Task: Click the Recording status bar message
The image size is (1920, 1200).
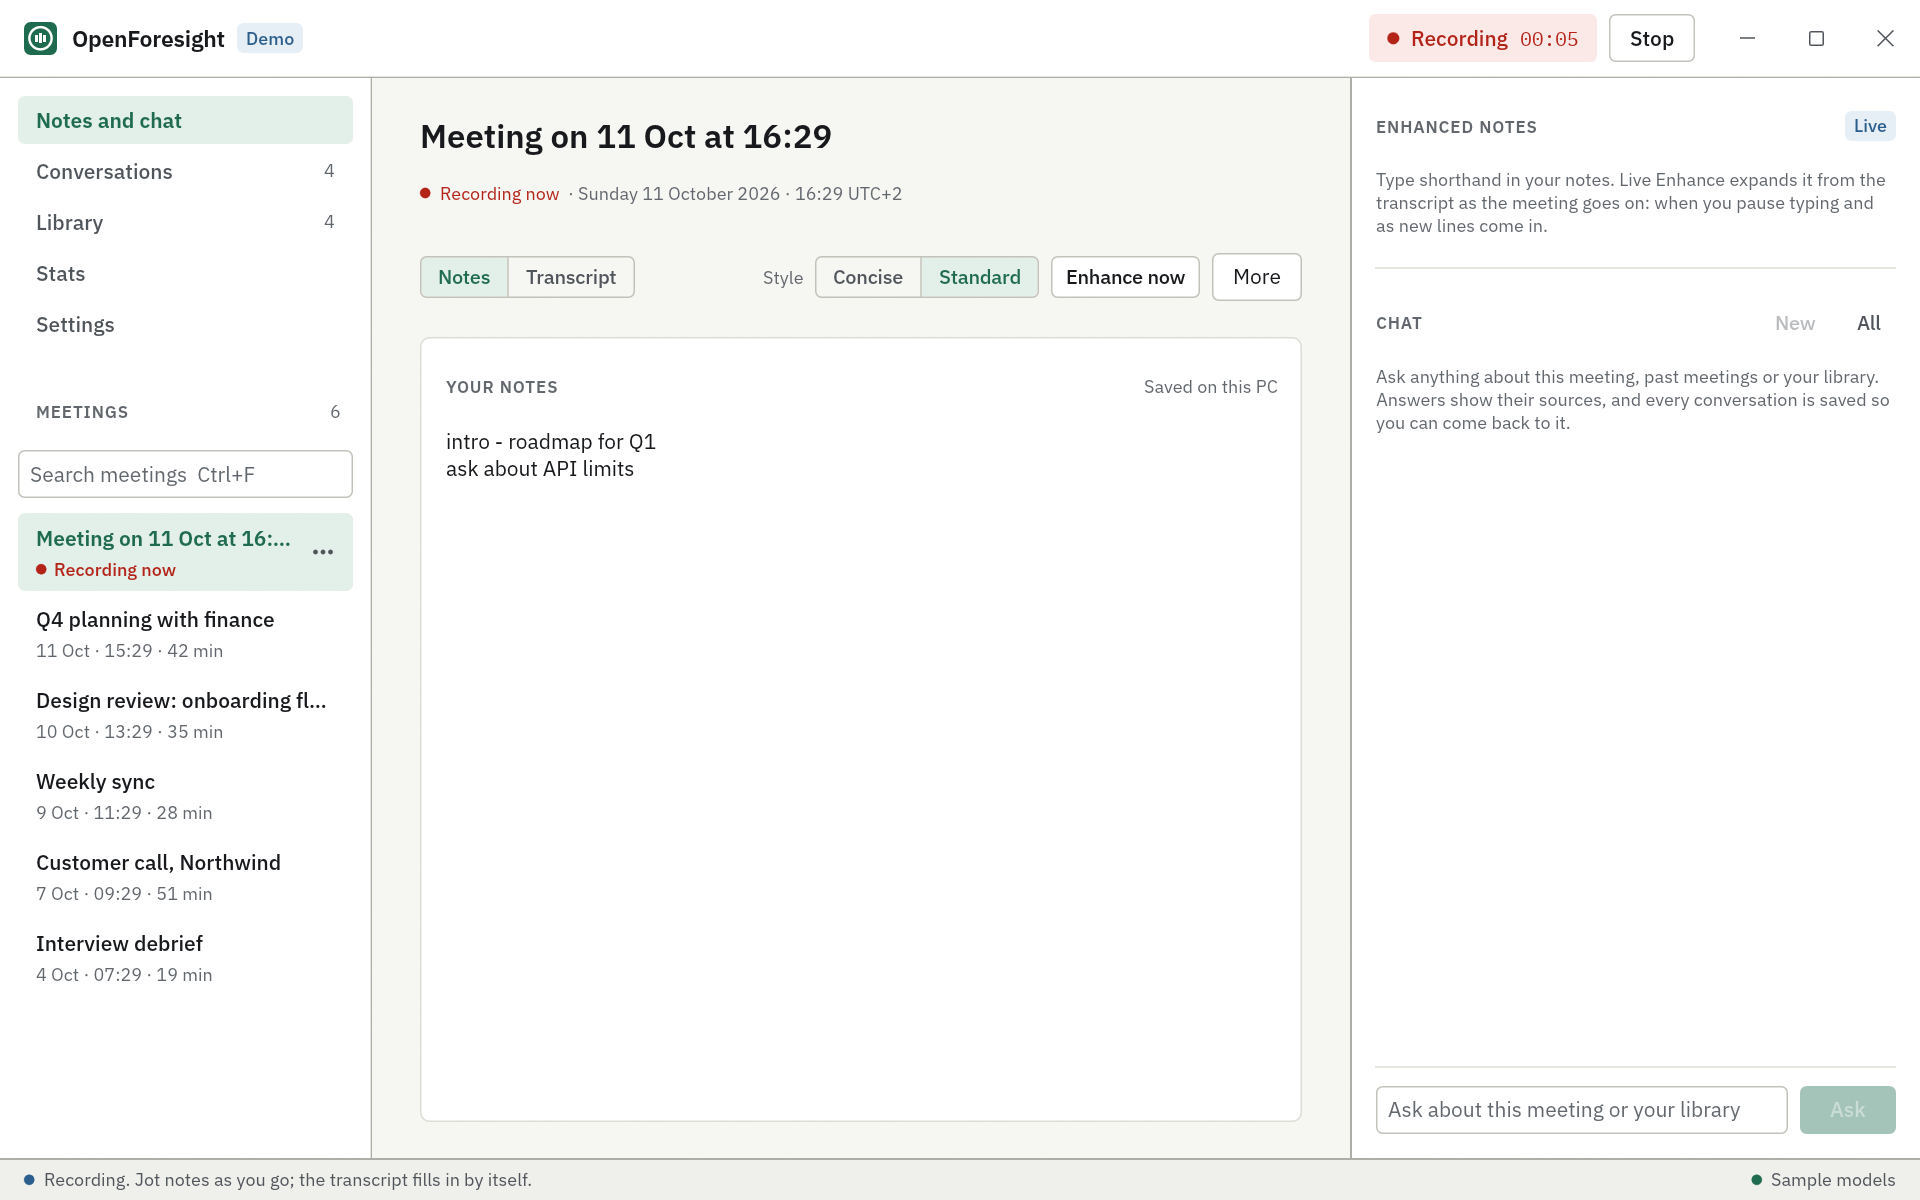Action: tap(278, 1180)
